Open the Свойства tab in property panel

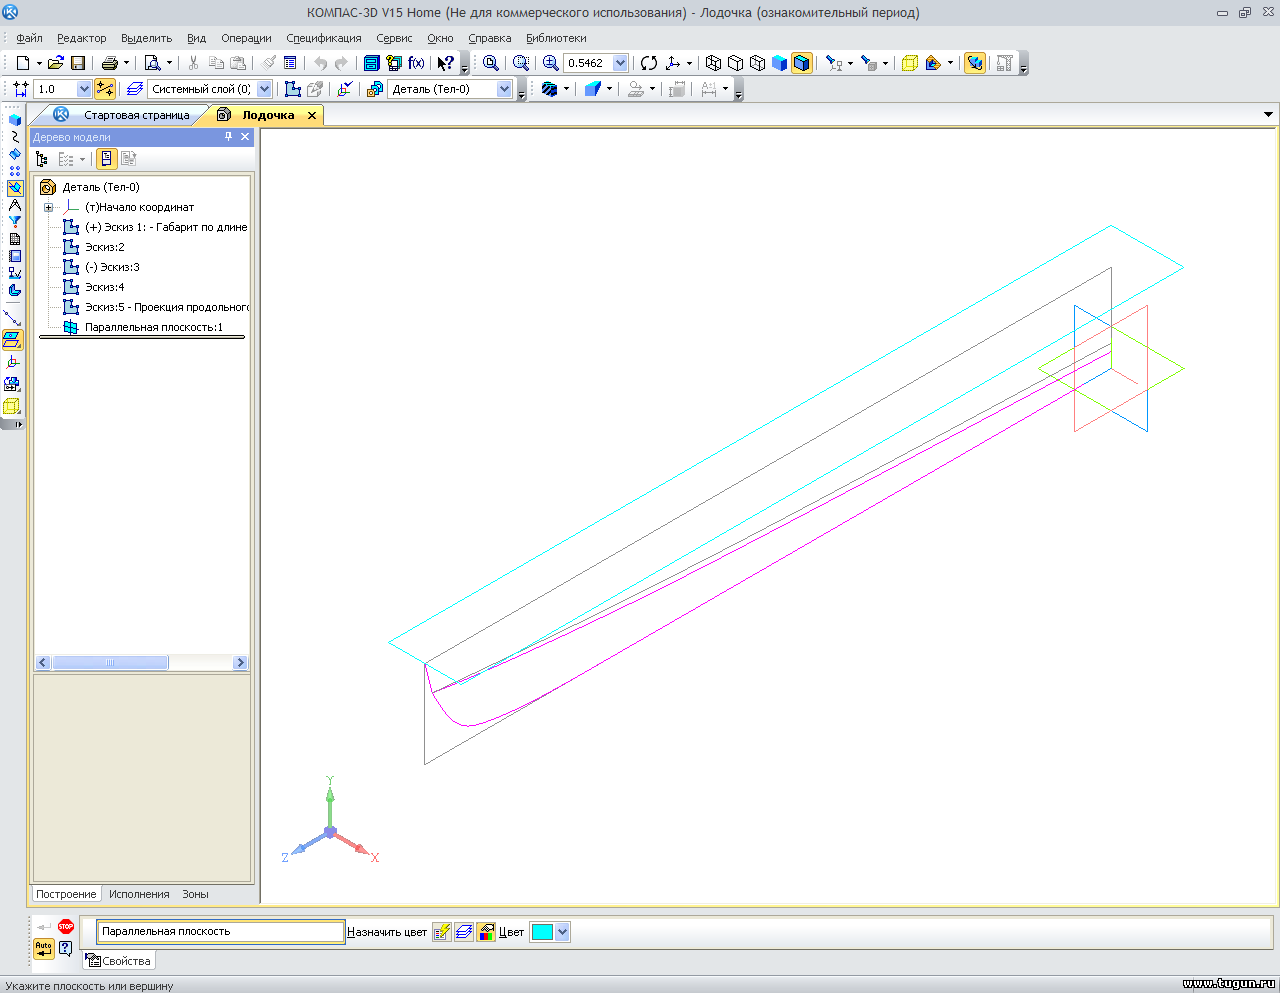point(119,961)
